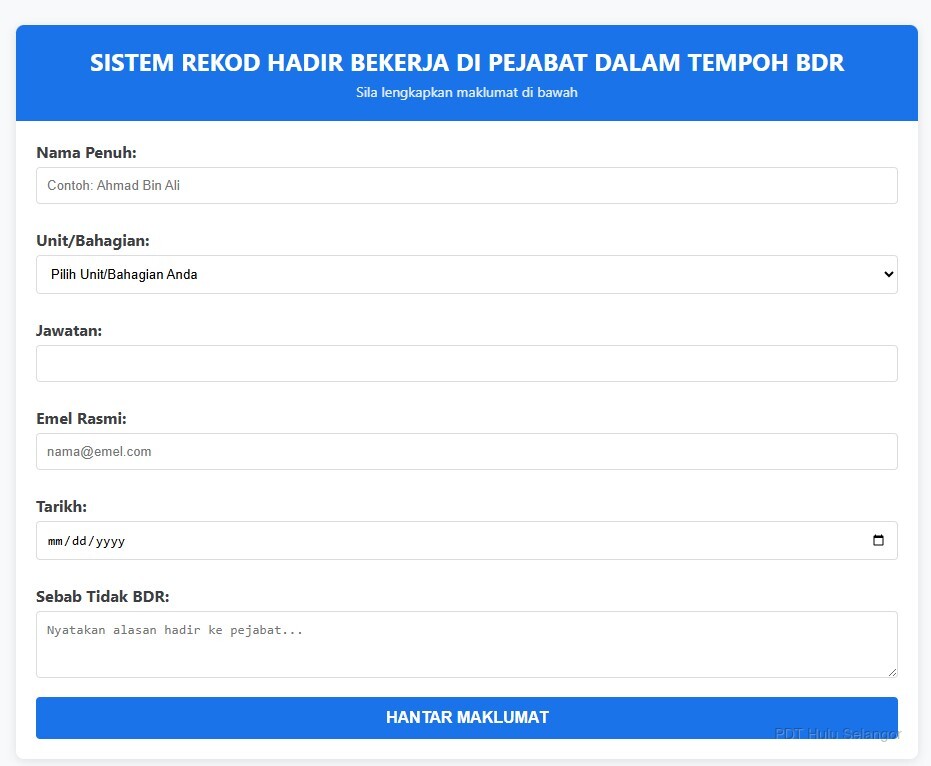
Task: Click the PDT Hulu Selangor watermark
Action: [837, 734]
